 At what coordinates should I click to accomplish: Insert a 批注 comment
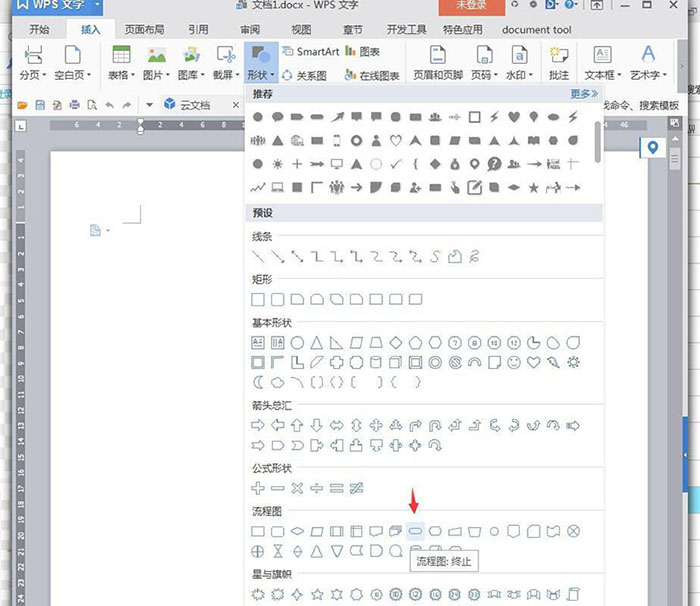[558, 63]
